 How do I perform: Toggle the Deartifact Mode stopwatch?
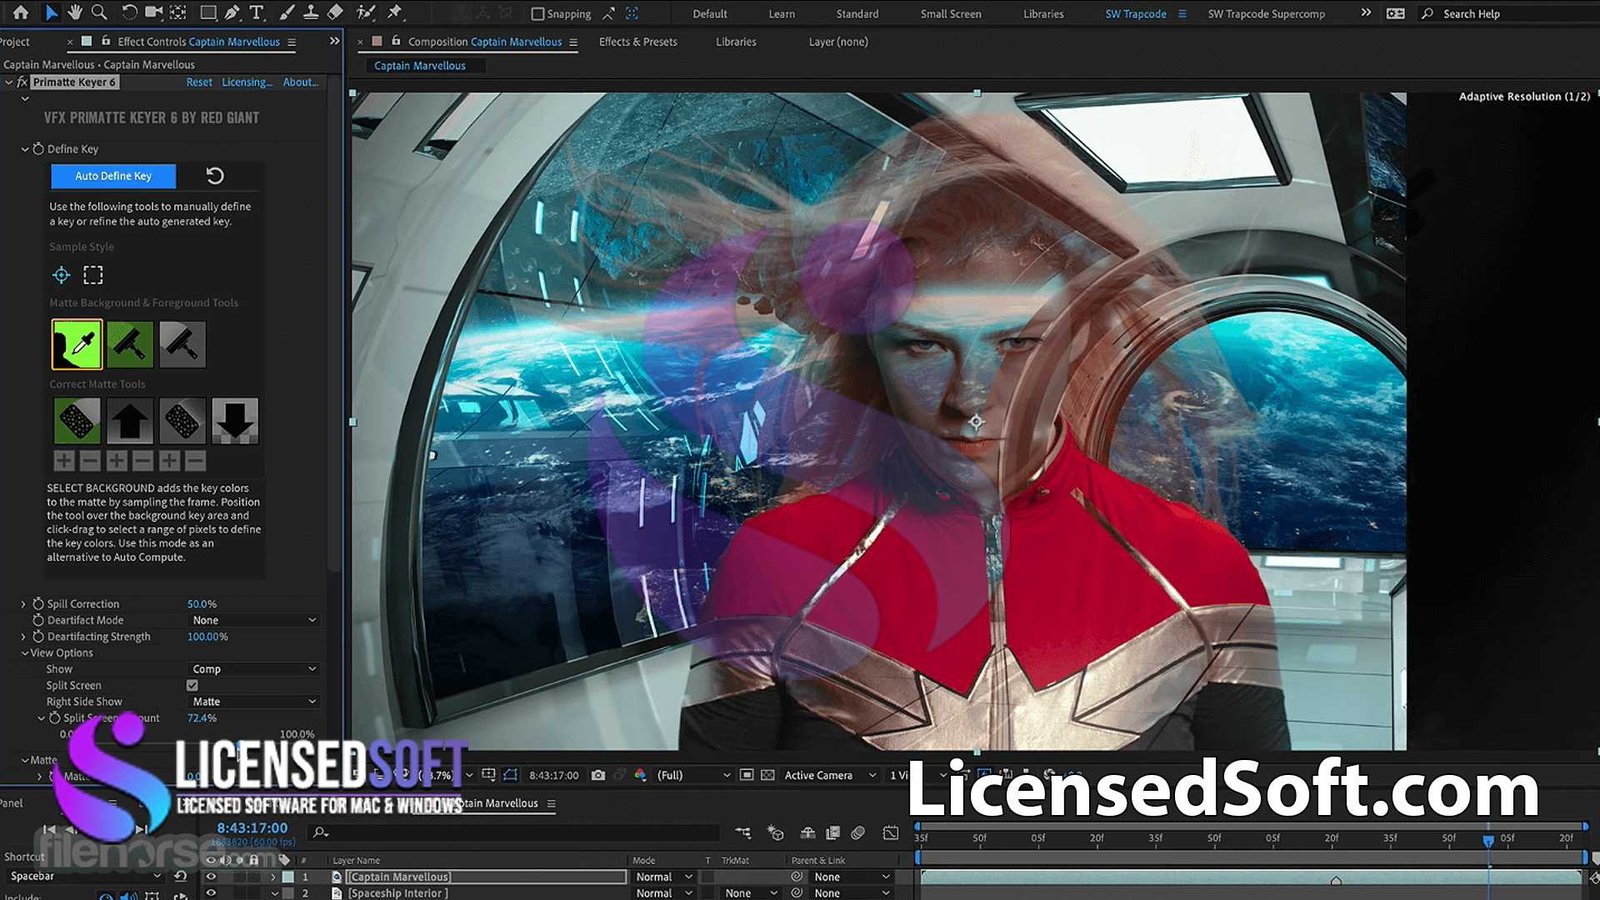pos(38,620)
